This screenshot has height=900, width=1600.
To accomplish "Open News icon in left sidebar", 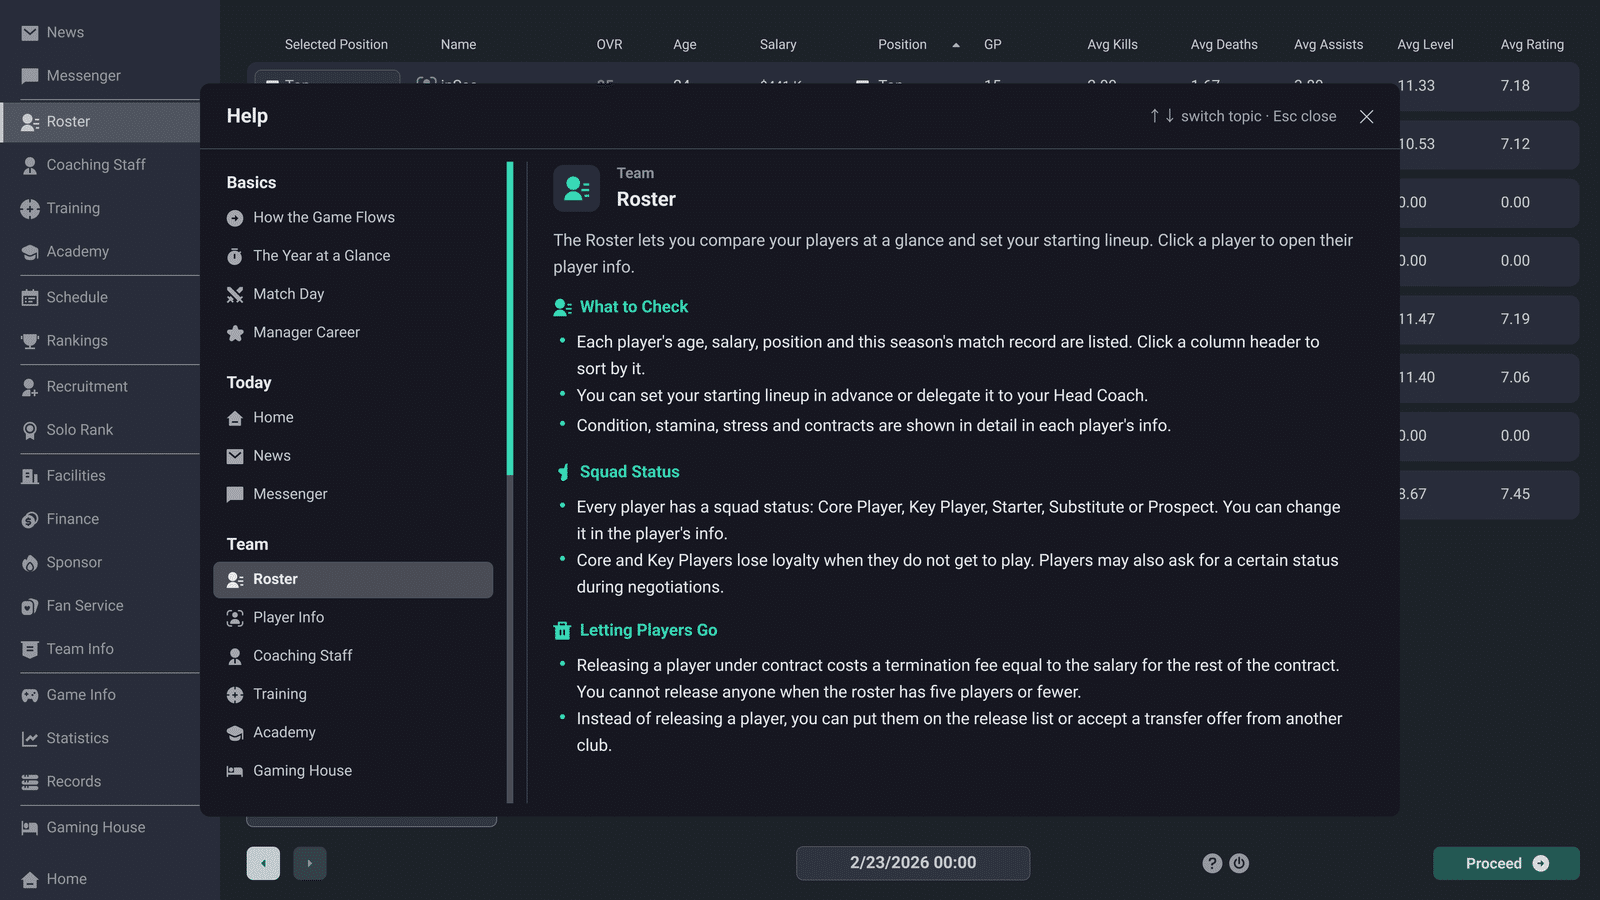I will pos(30,33).
